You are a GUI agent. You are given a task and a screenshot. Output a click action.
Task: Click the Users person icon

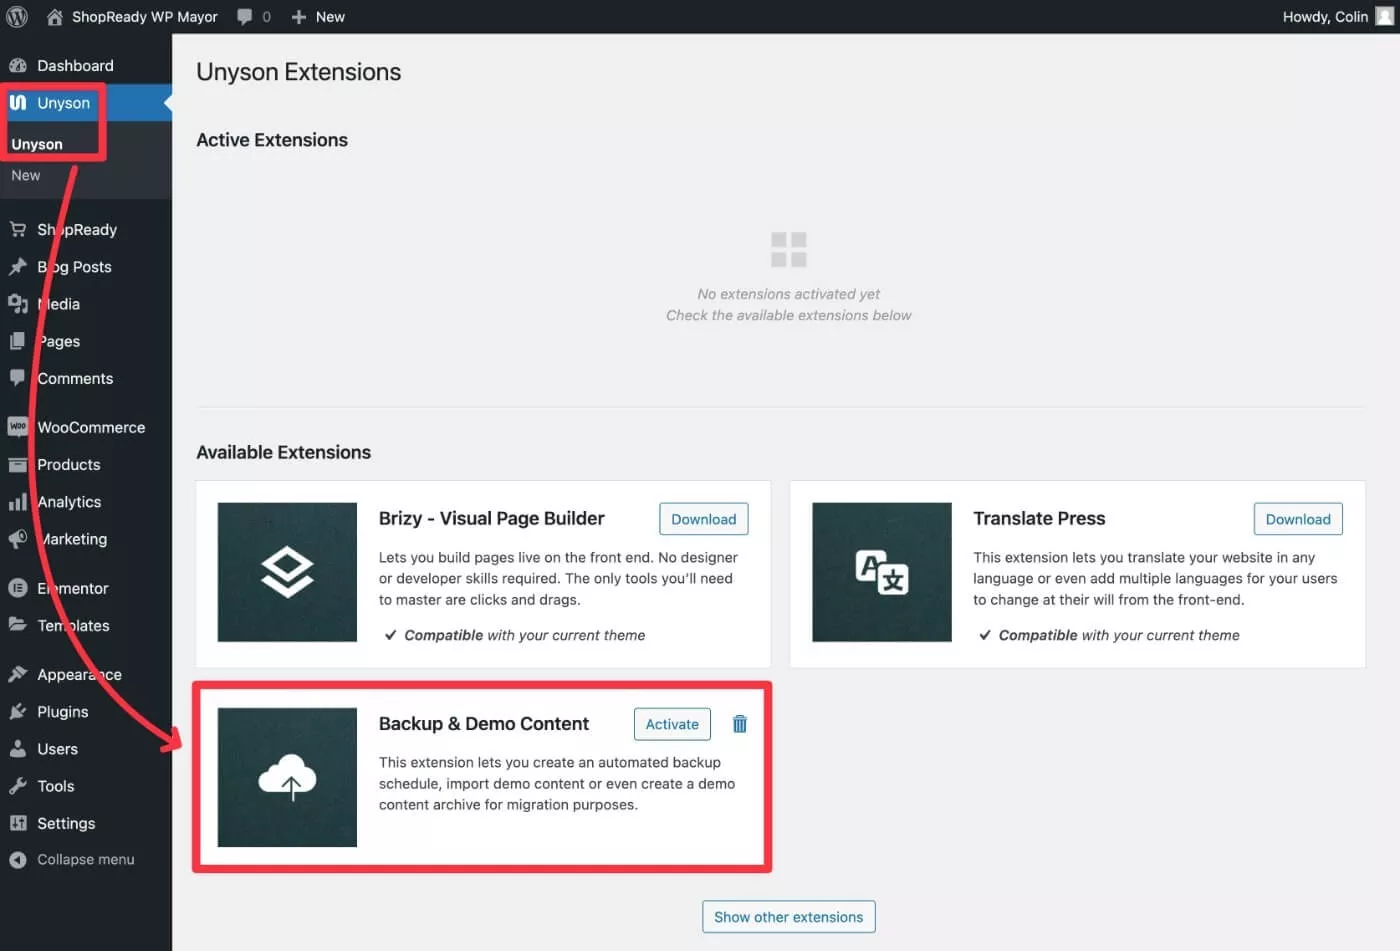point(18,749)
